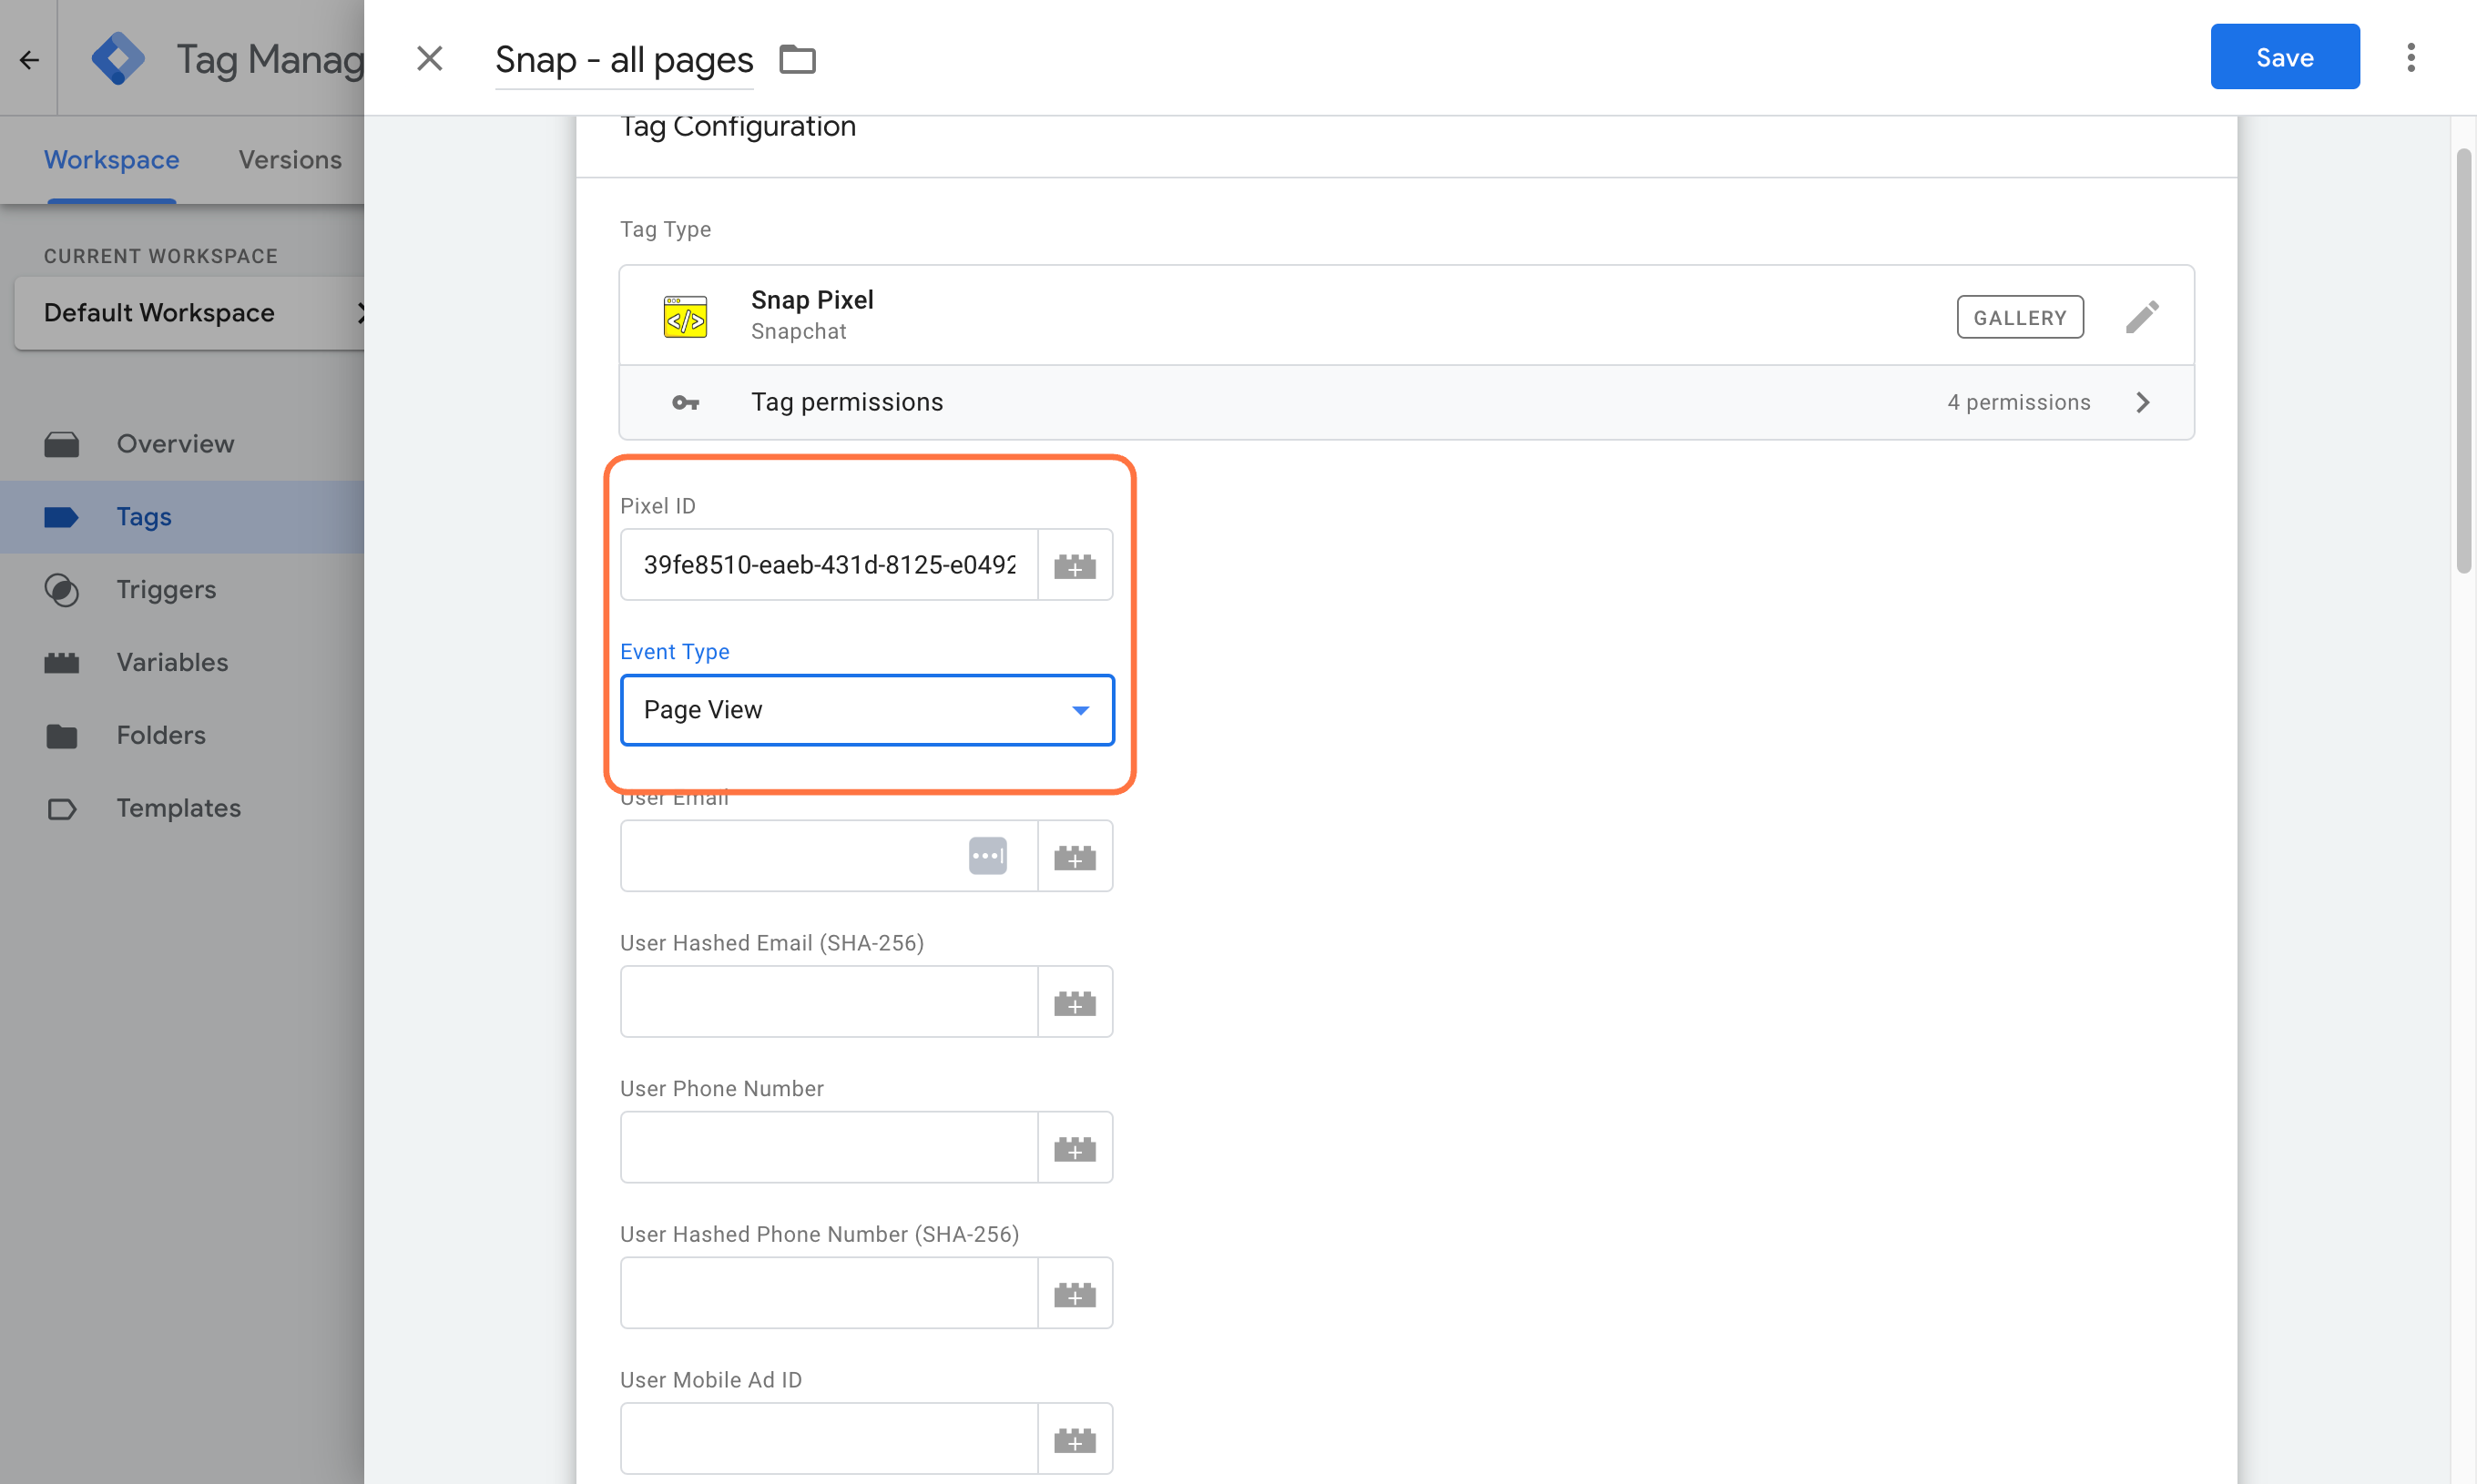Image resolution: width=2477 pixels, height=1484 pixels.
Task: Open the three-dot more options menu
Action: (2411, 58)
